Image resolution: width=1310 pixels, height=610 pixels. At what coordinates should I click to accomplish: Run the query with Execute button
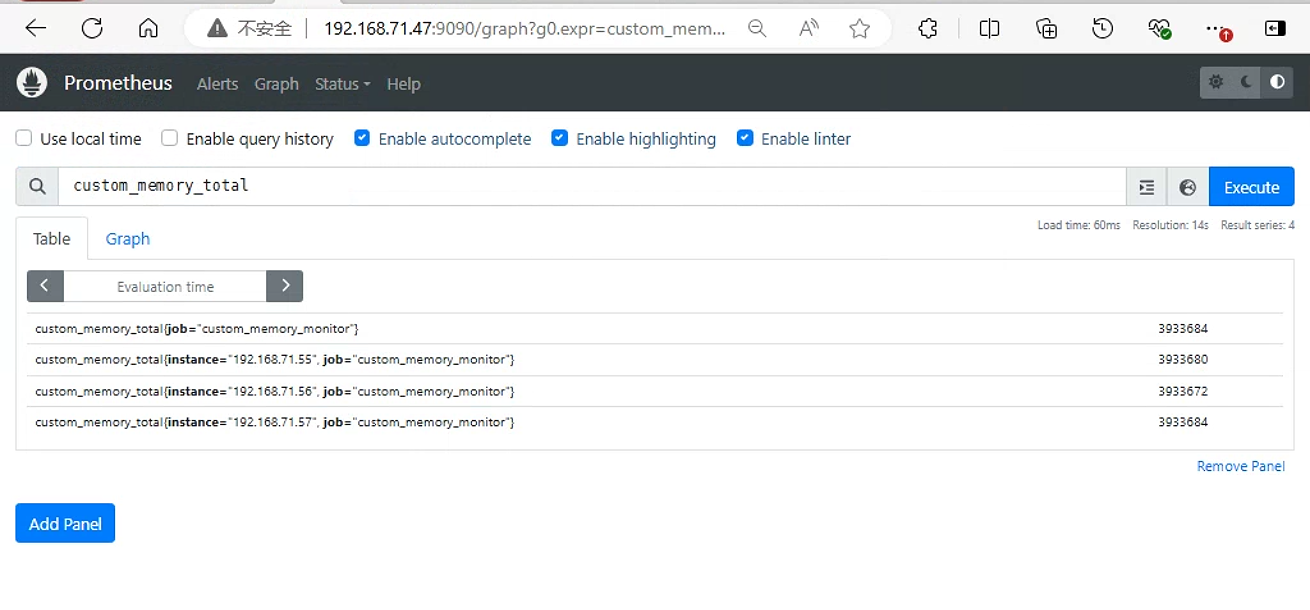1252,187
